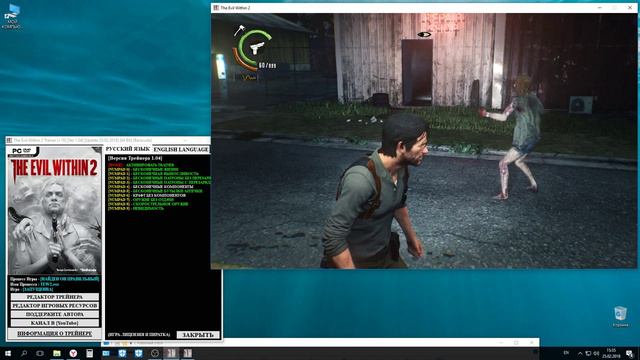640x360 pixels.
Task: Open the volume tray icon
Action: point(596,353)
